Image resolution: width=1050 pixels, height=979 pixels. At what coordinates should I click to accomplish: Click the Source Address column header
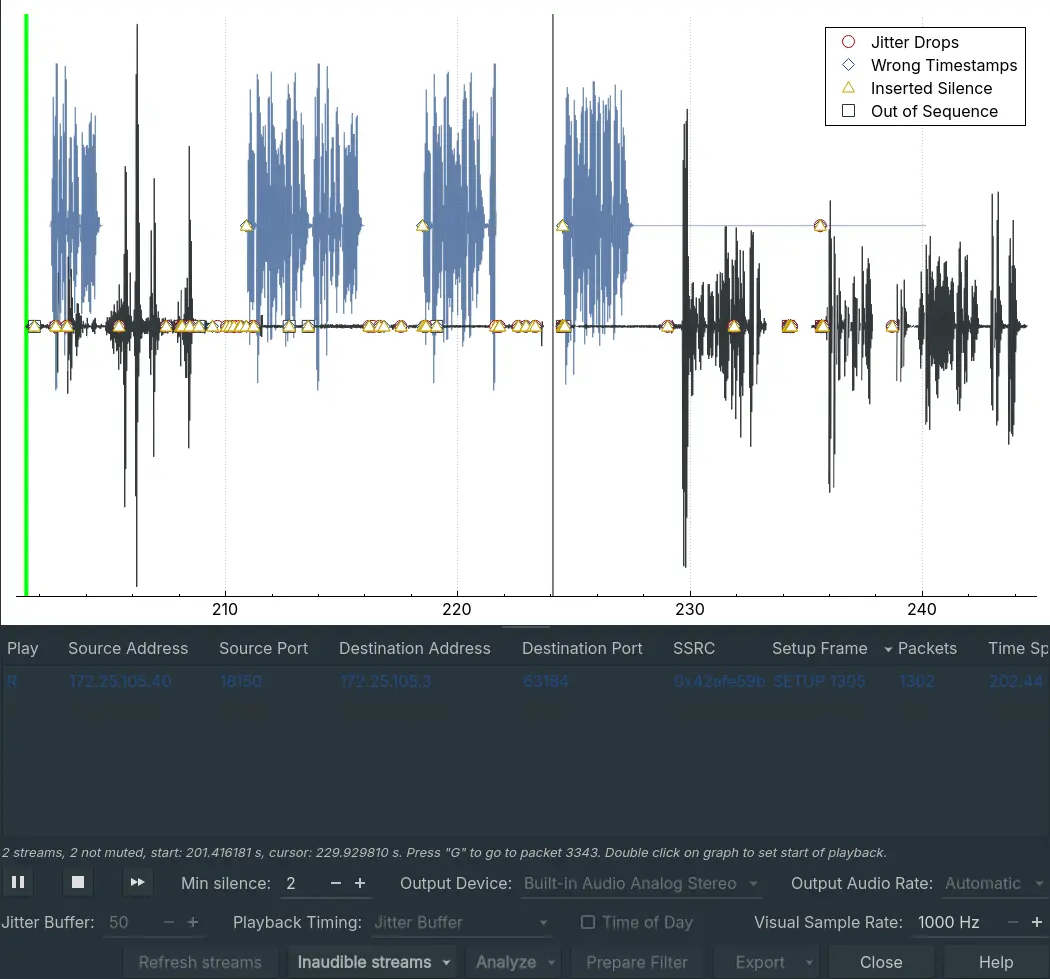click(128, 648)
